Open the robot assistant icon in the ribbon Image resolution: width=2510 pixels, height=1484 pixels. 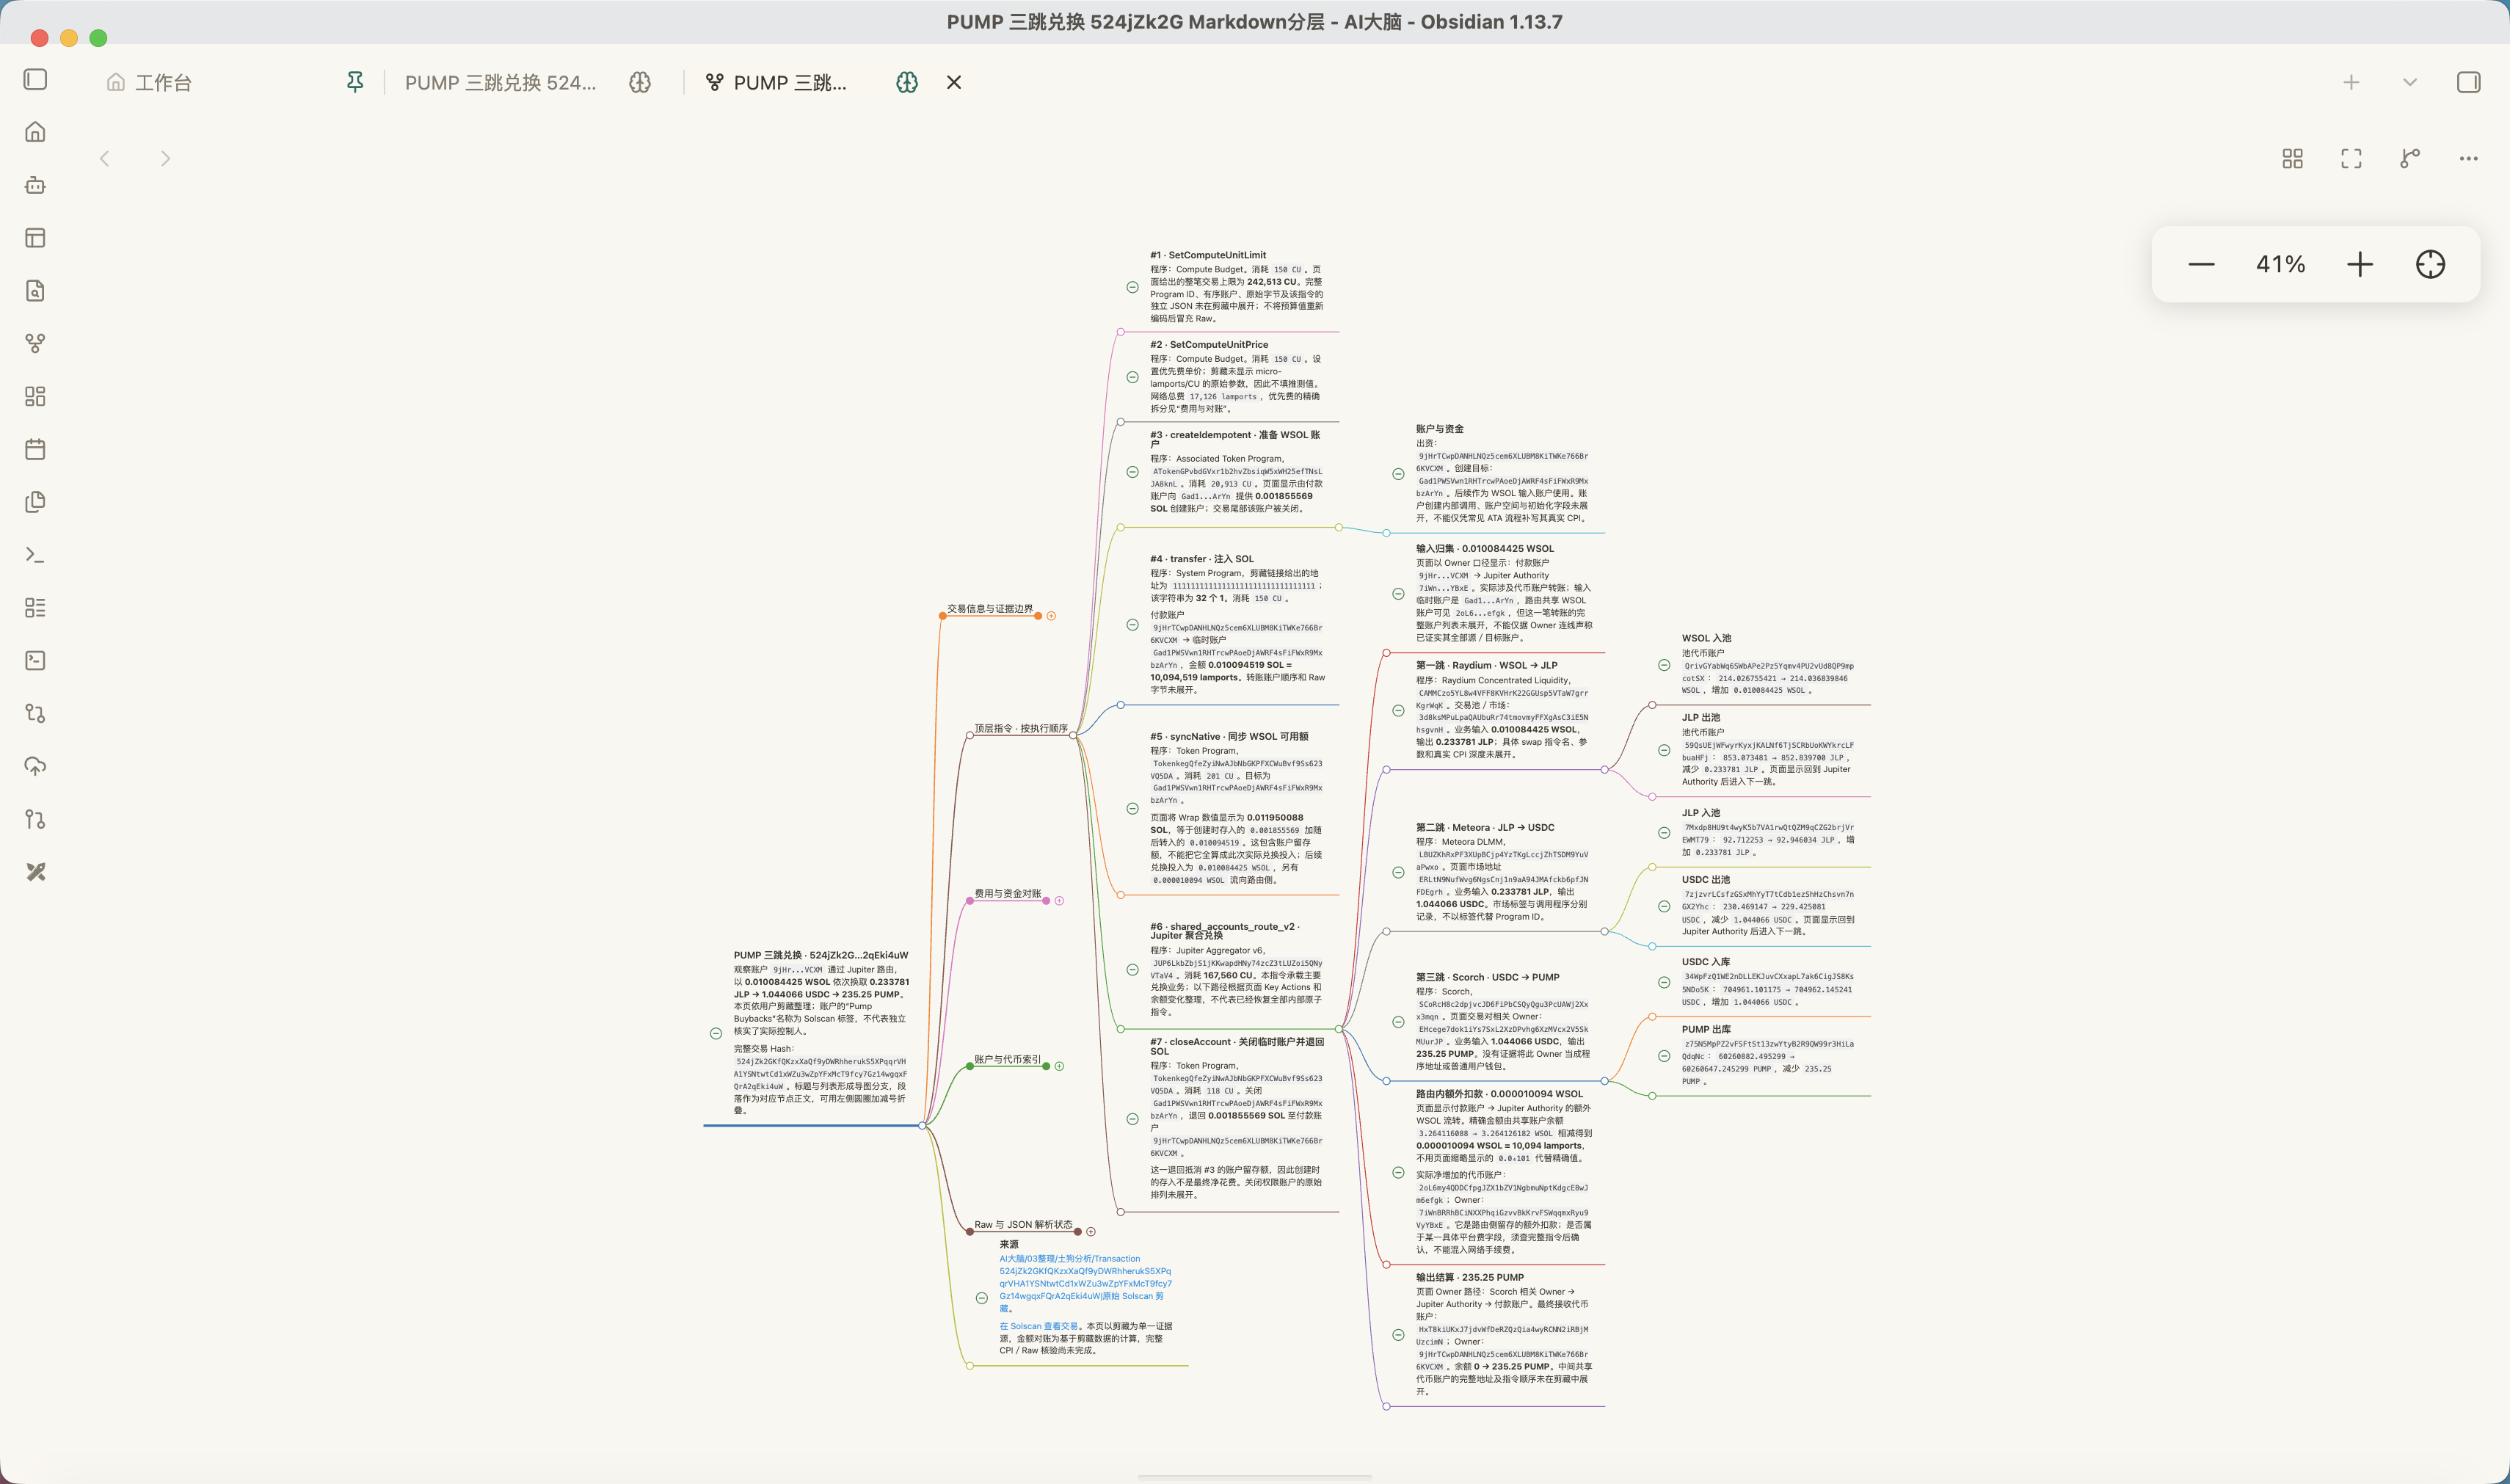point(35,185)
